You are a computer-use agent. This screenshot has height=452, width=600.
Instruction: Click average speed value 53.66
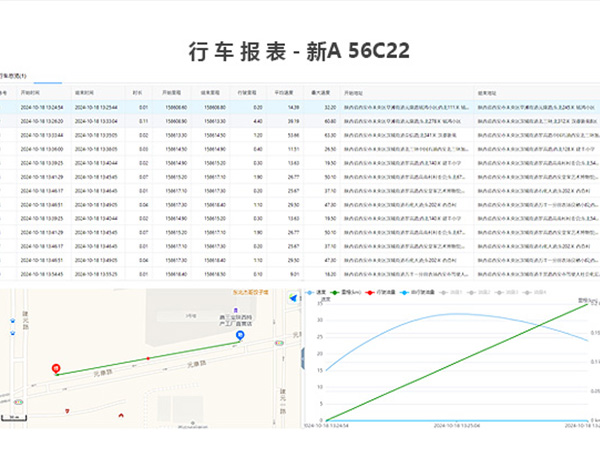[x=293, y=135]
